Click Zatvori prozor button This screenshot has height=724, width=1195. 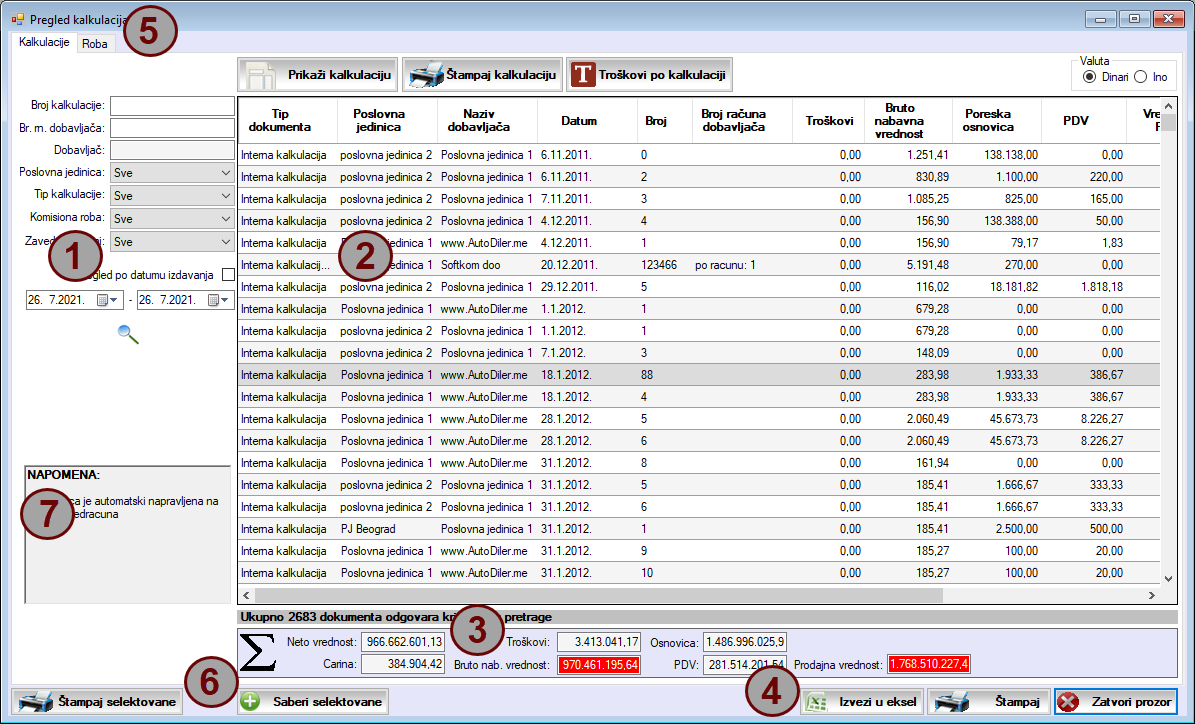pyautogui.click(x=1117, y=701)
